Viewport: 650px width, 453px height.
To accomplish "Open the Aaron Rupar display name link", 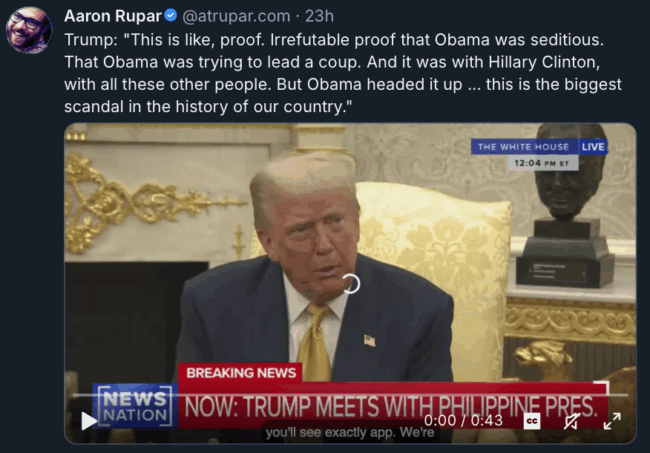I will (113, 16).
